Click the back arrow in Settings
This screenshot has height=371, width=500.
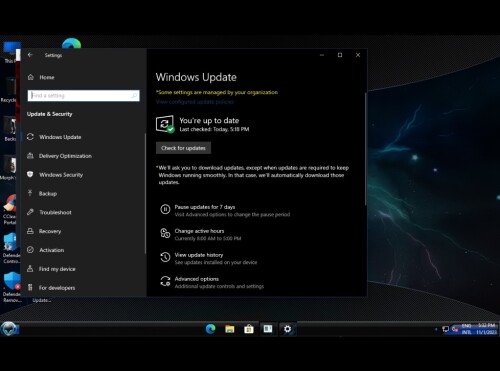coord(30,55)
